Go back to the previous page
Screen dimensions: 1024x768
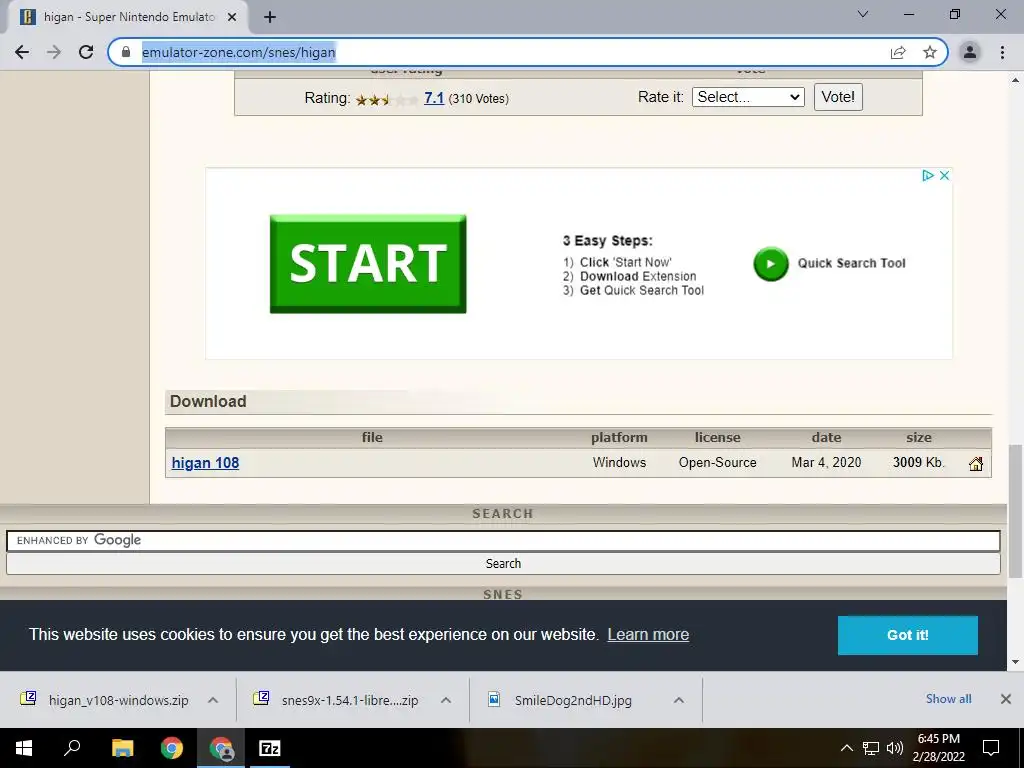22,52
